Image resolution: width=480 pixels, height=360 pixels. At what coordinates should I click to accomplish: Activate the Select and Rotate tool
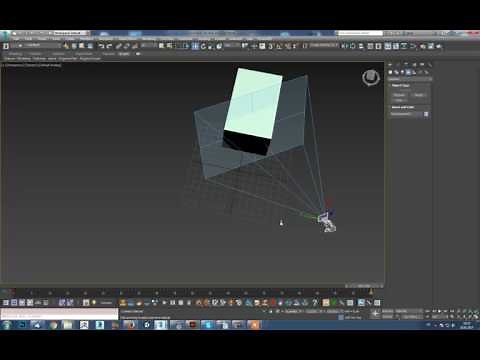pos(203,46)
